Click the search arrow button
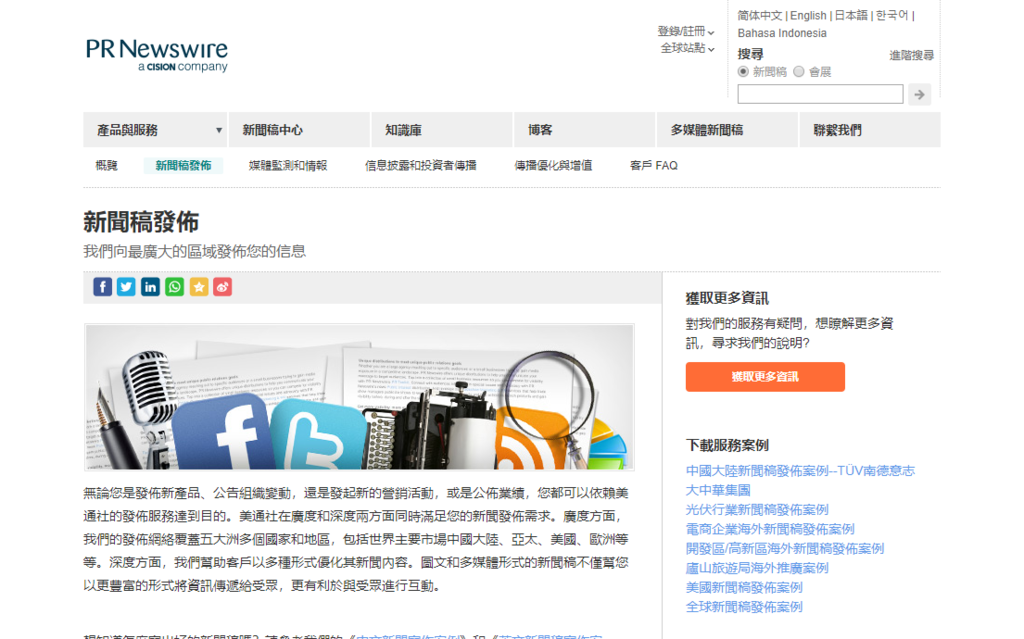 click(920, 95)
